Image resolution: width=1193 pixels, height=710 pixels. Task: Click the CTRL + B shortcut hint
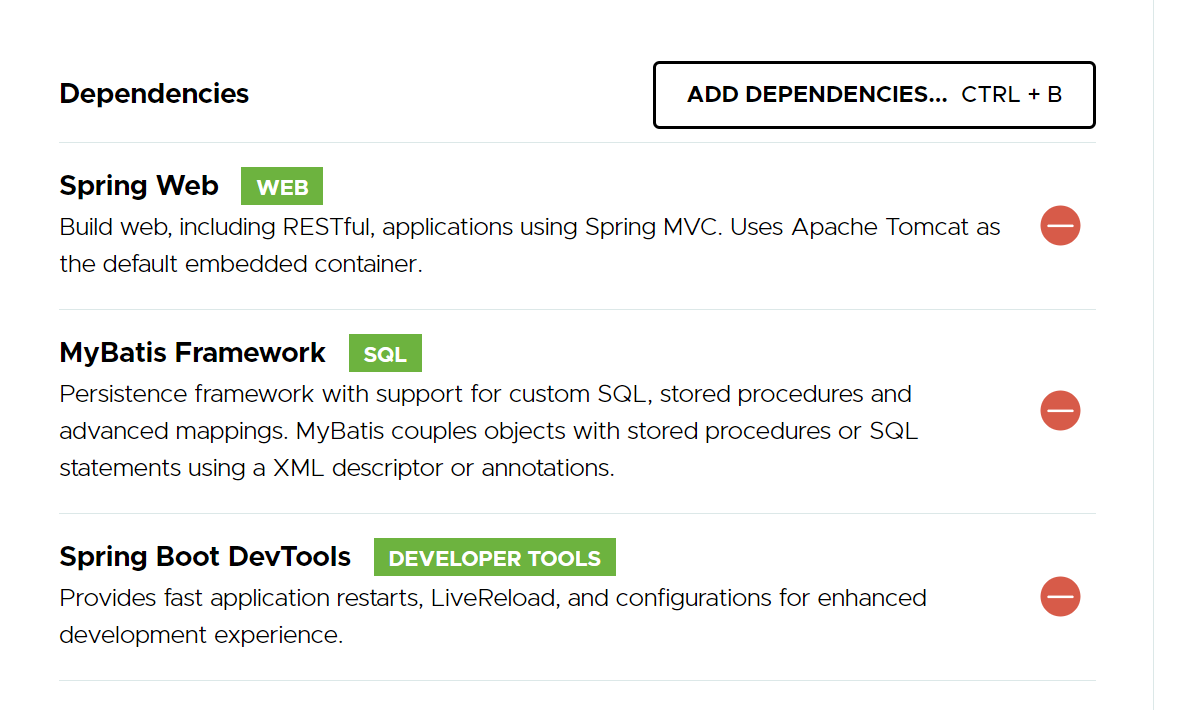(x=1011, y=95)
